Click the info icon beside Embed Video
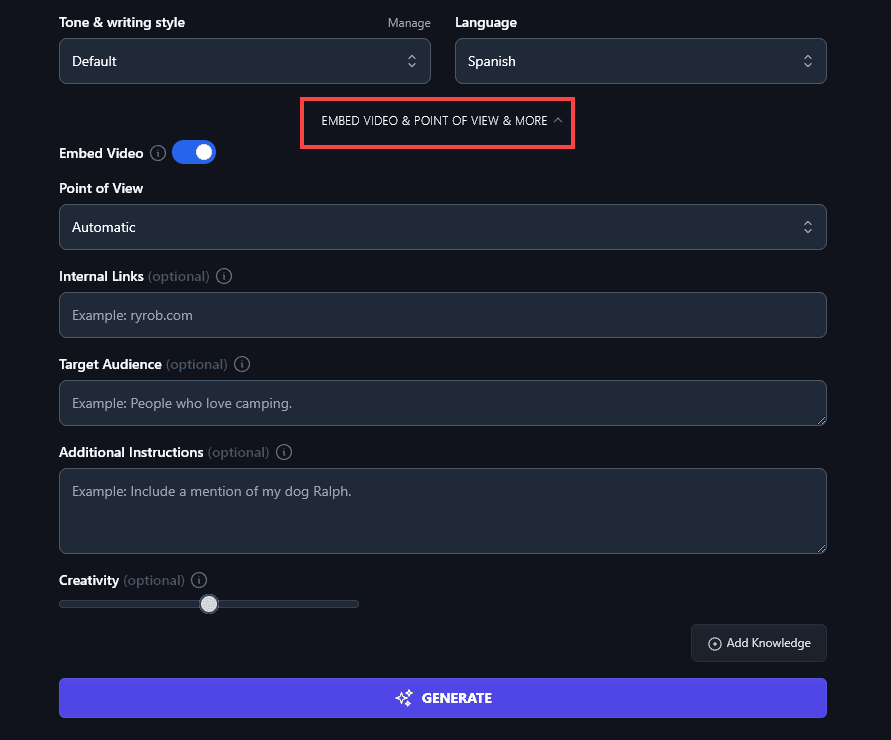 [158, 153]
